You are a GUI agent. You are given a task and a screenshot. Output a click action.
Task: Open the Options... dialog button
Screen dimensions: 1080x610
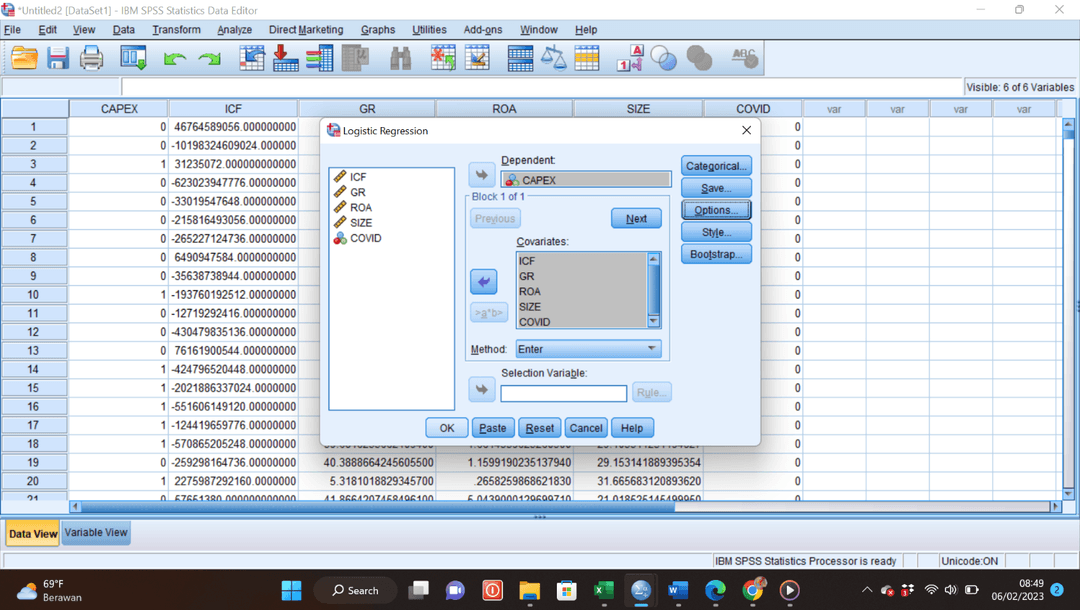coord(716,210)
